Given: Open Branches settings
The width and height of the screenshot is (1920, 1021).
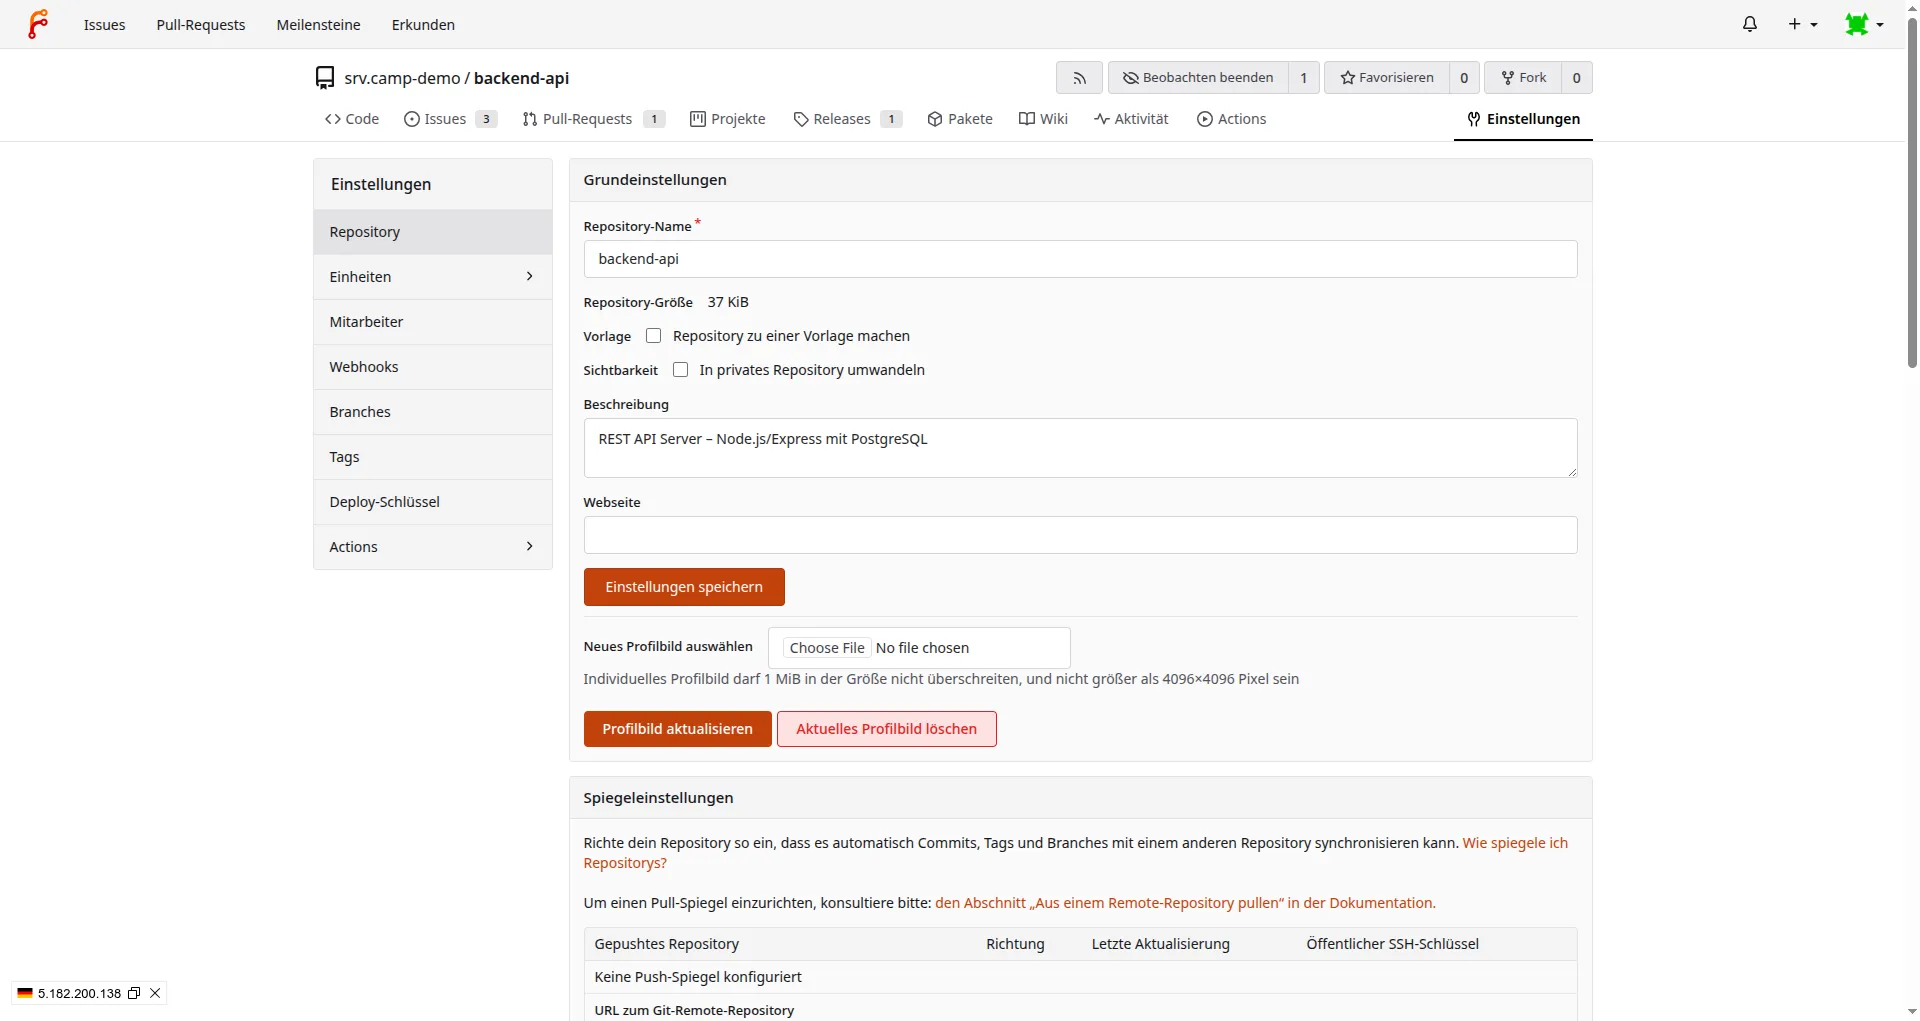Looking at the screenshot, I should 433,412.
